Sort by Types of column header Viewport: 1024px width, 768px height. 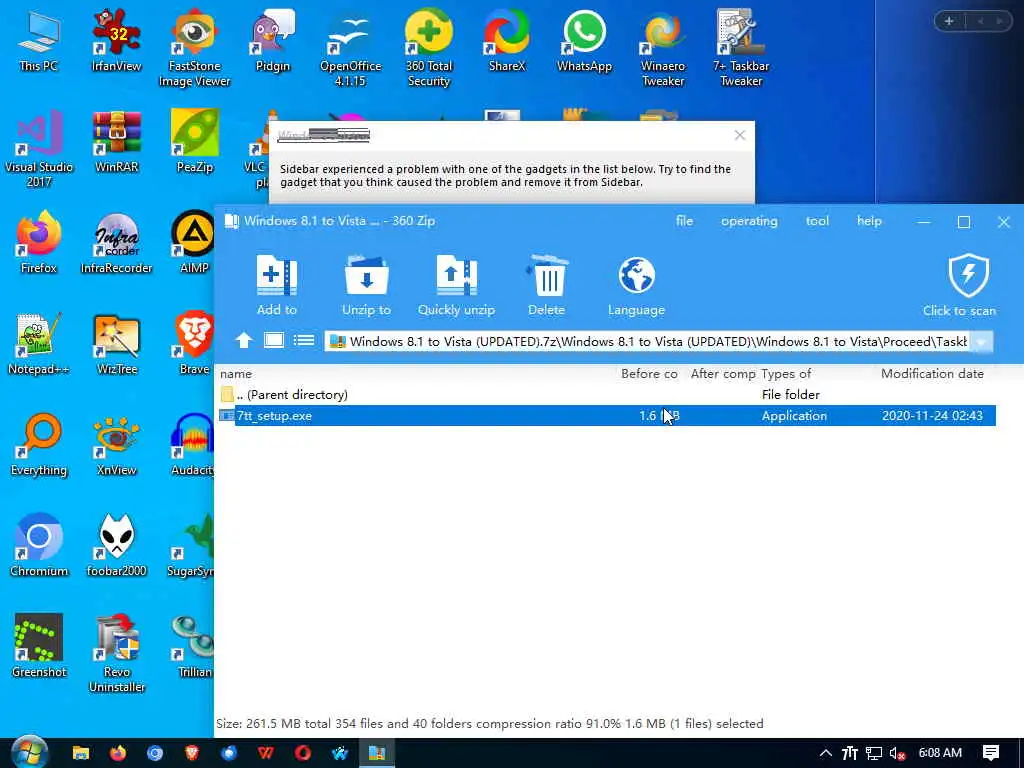click(786, 374)
